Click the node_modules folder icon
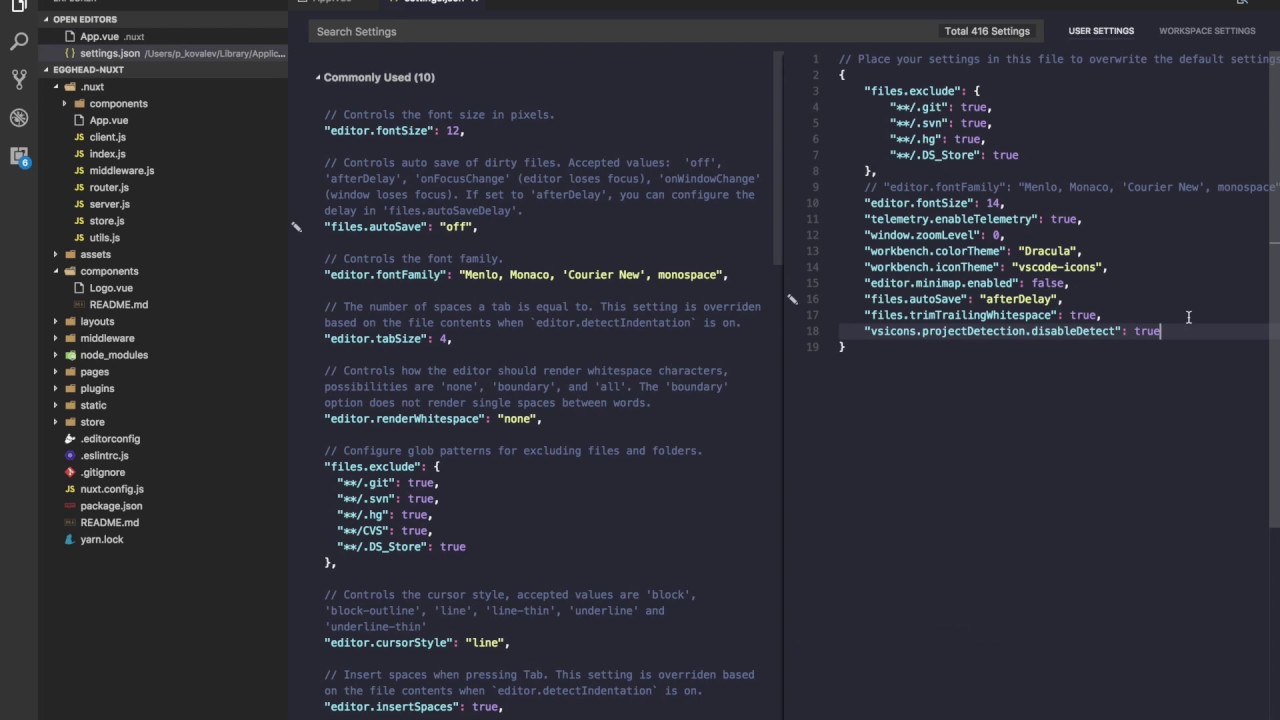This screenshot has width=1280, height=720. [x=70, y=355]
